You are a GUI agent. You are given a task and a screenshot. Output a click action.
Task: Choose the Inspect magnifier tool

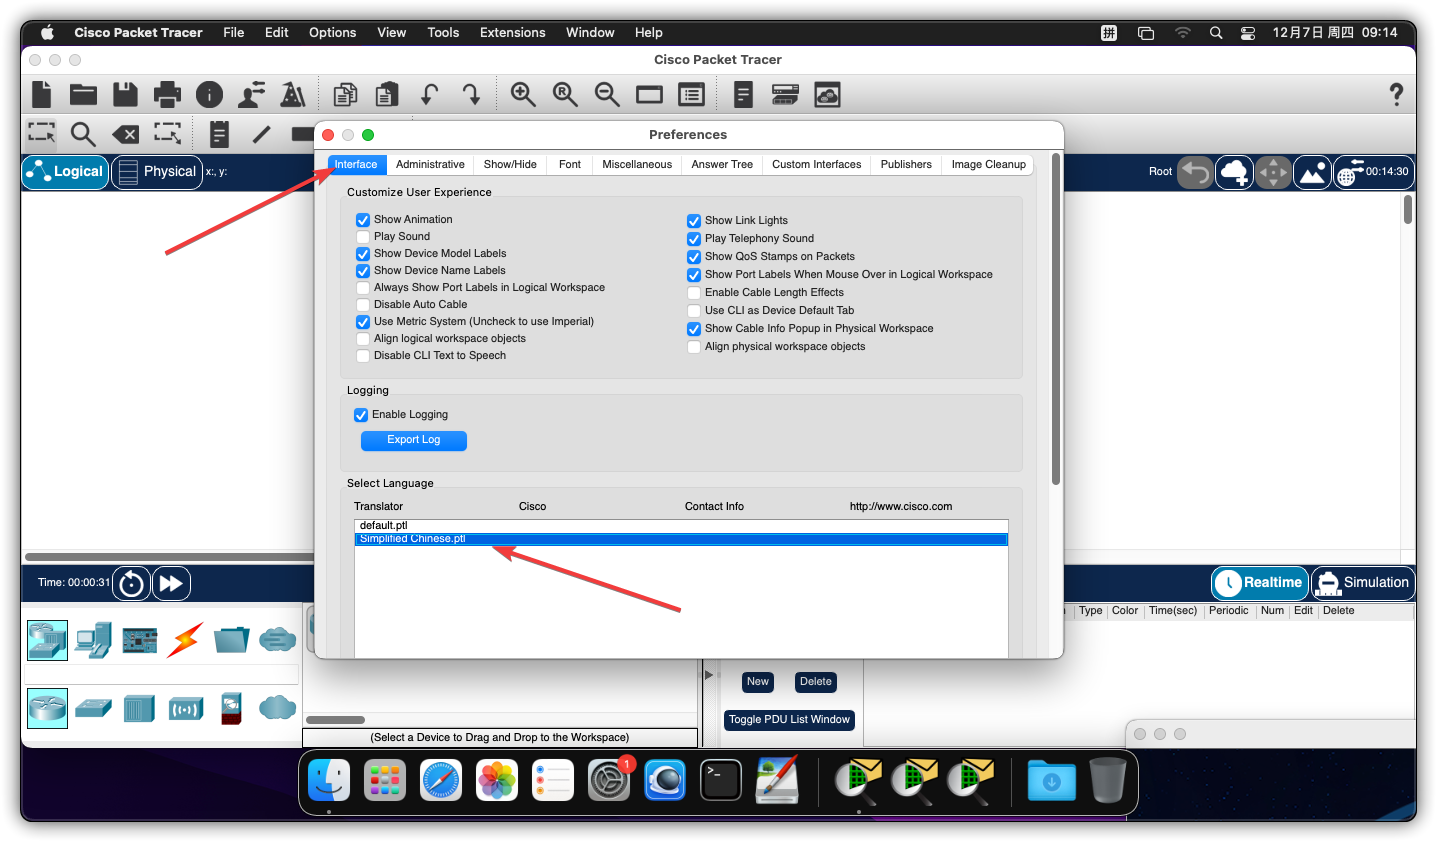tap(83, 133)
